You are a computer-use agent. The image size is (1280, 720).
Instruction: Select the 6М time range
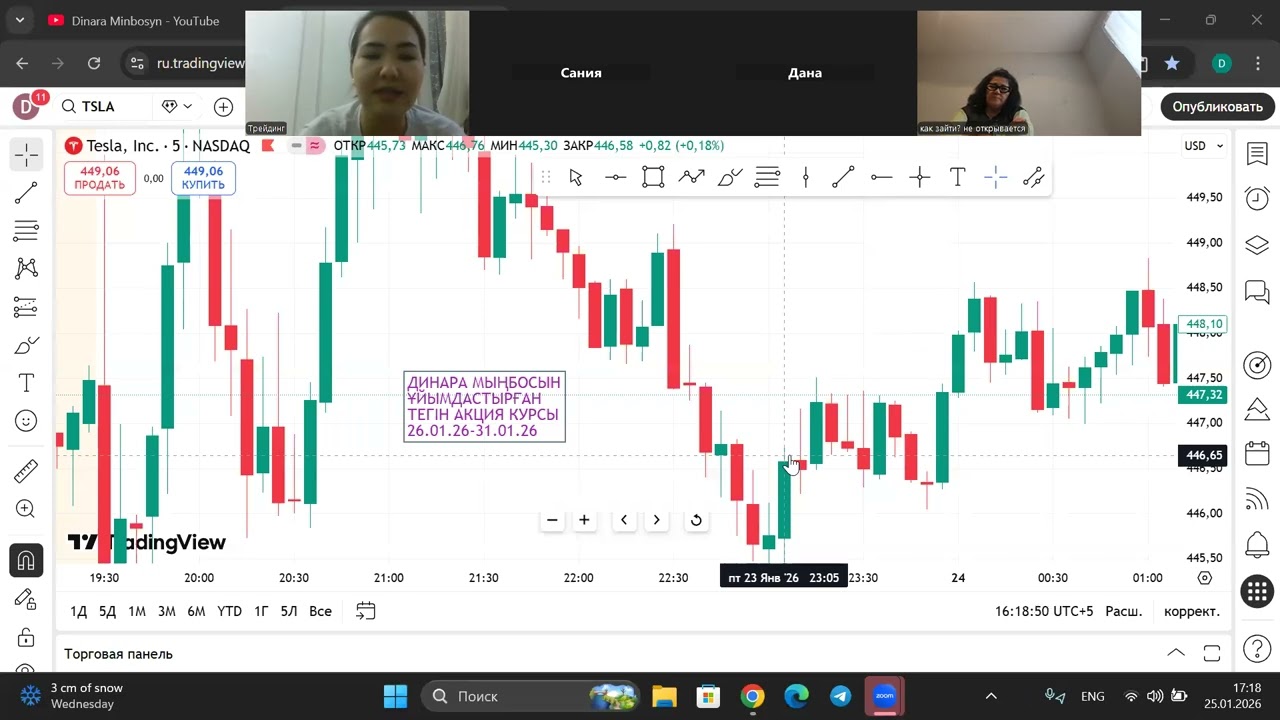[x=196, y=611]
